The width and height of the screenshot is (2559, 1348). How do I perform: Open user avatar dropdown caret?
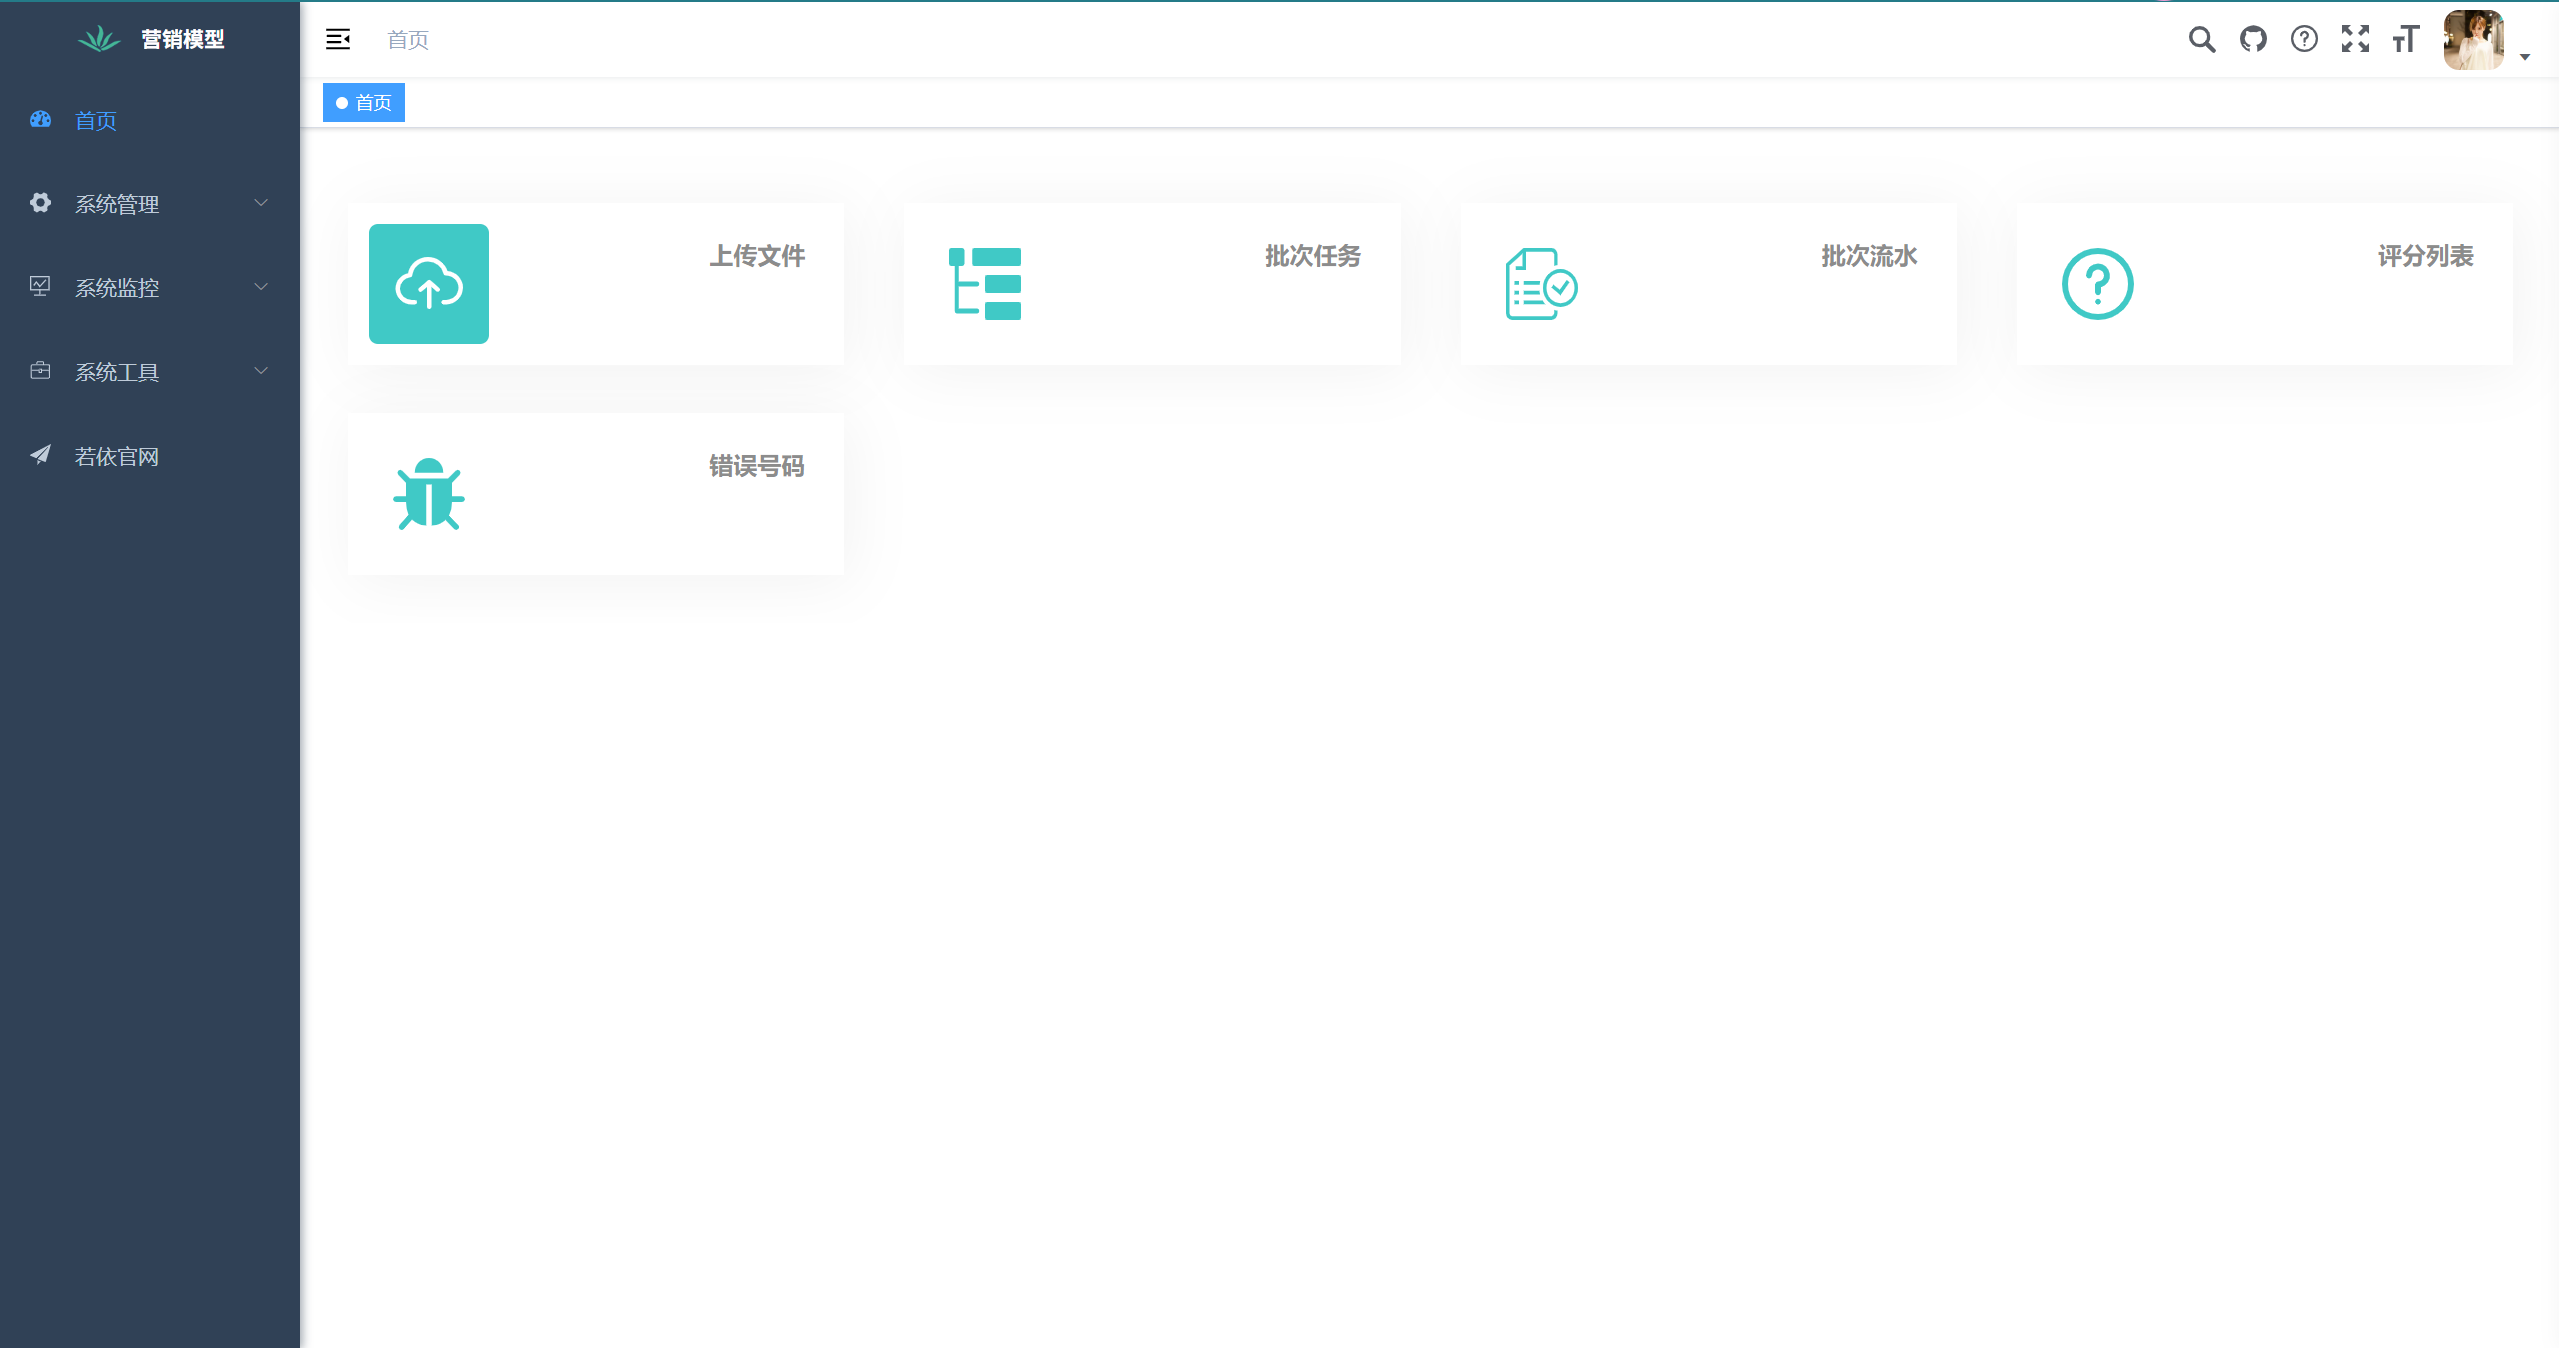2525,57
